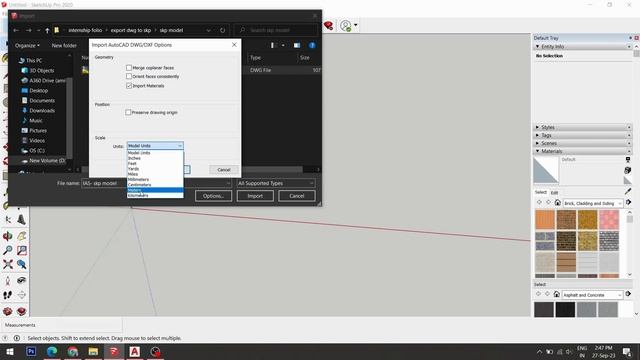The height and width of the screenshot is (360, 640).
Task: Select the Orbit tool in left toolbar
Action: click(x=7, y=236)
